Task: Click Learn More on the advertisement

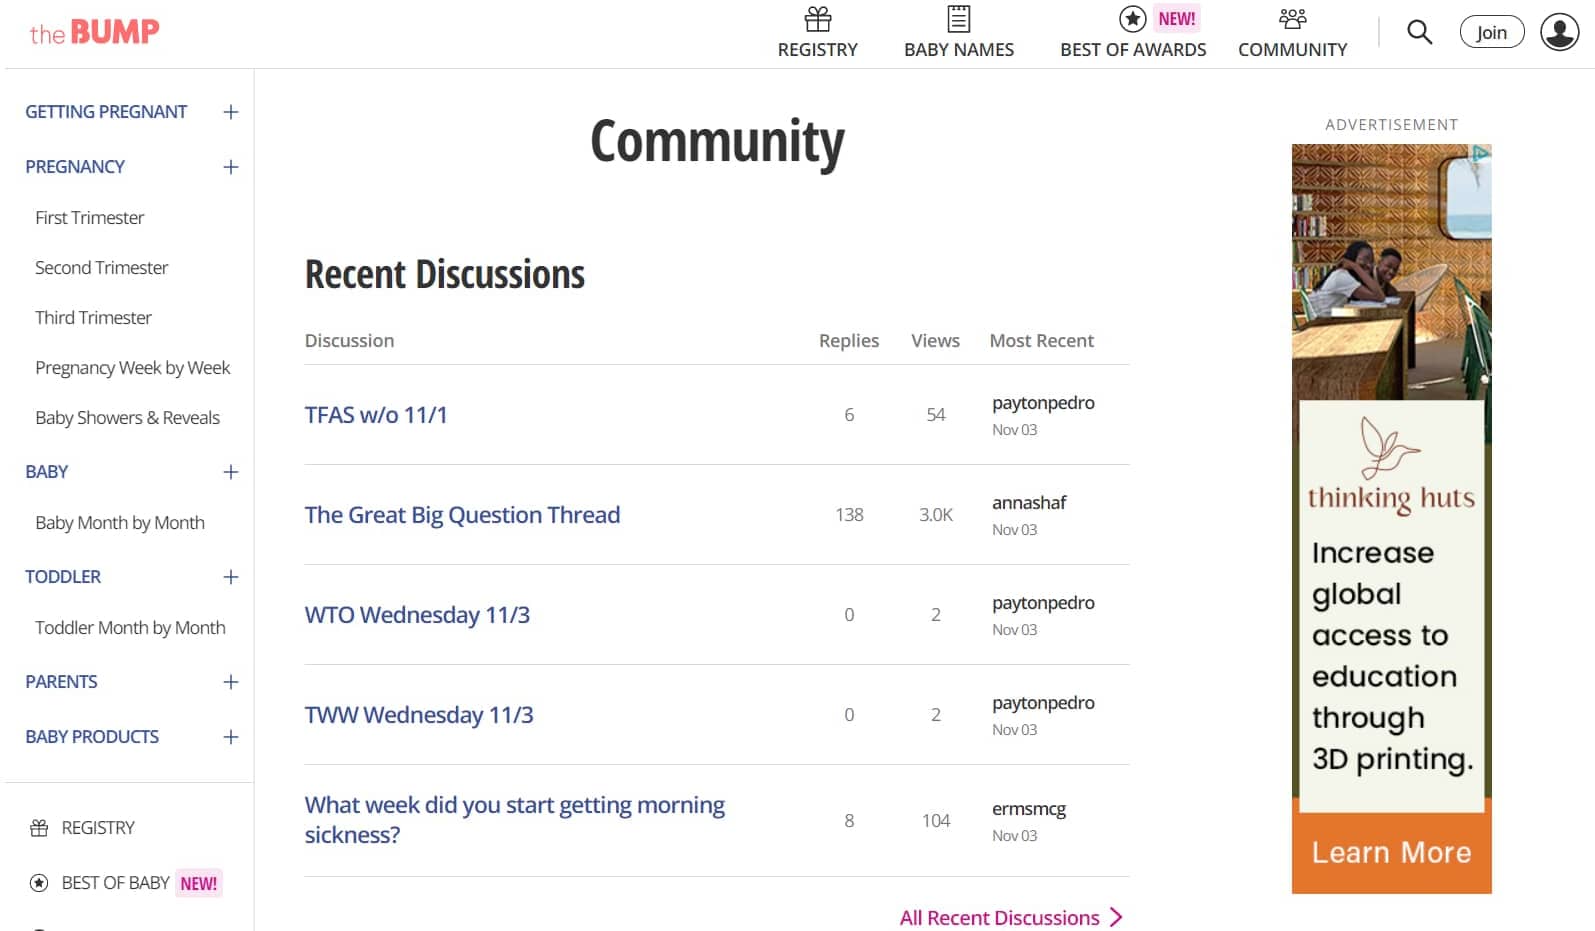Action: click(x=1390, y=852)
